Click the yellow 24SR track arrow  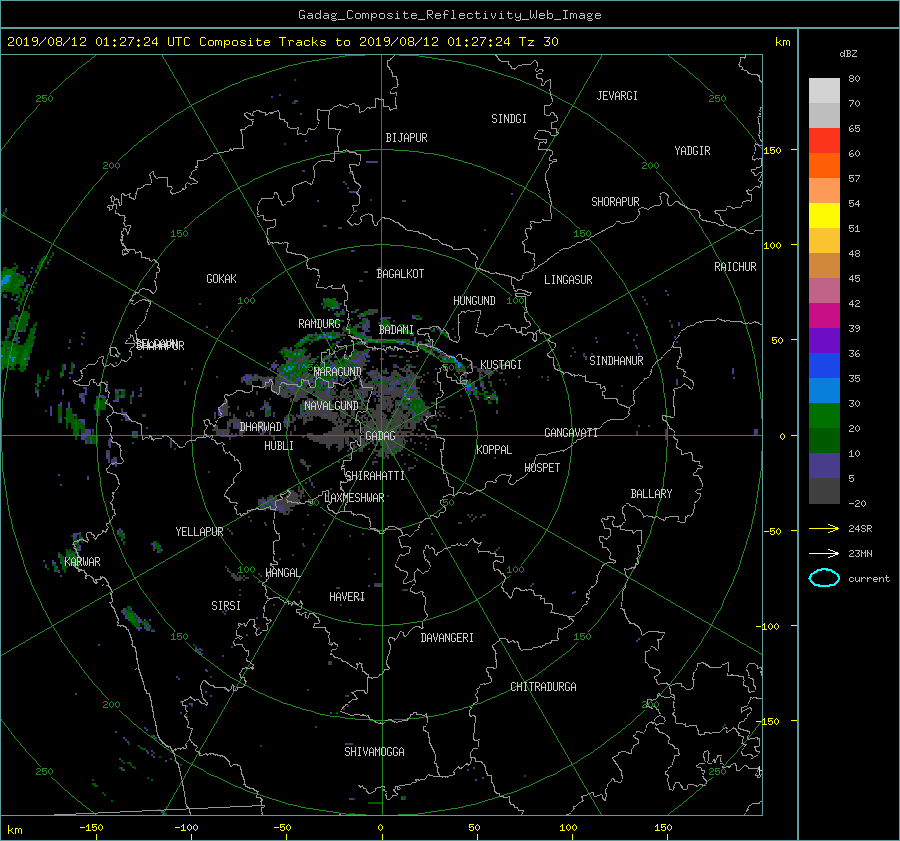click(x=824, y=529)
